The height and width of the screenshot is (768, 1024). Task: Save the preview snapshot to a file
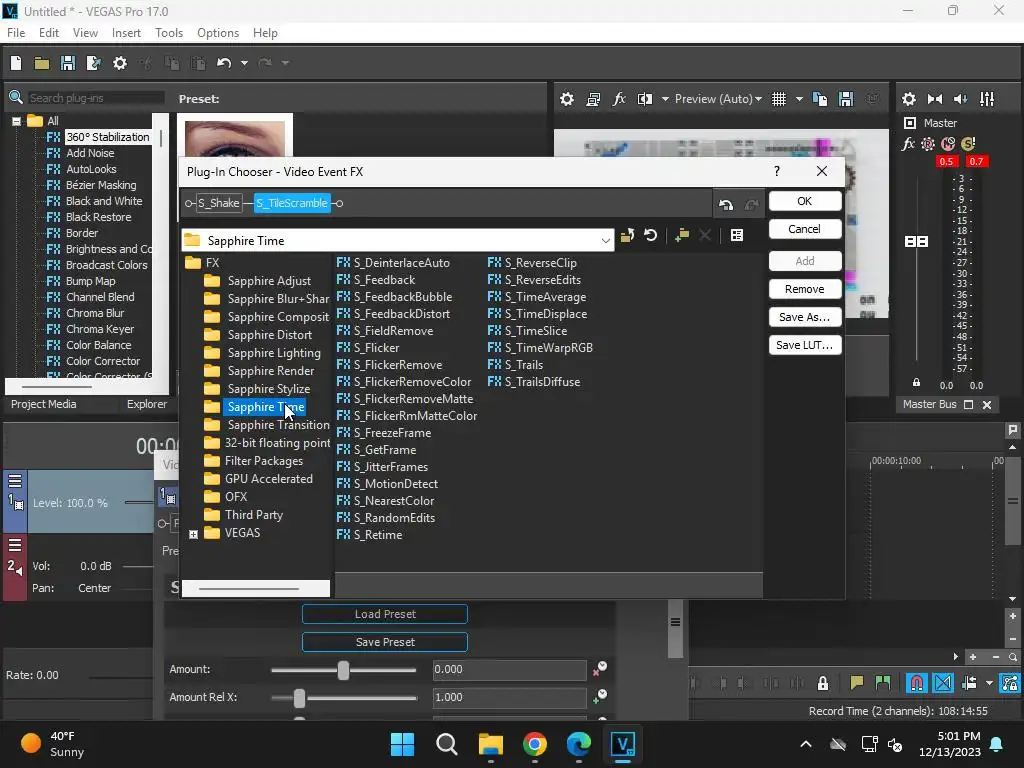pos(846,99)
